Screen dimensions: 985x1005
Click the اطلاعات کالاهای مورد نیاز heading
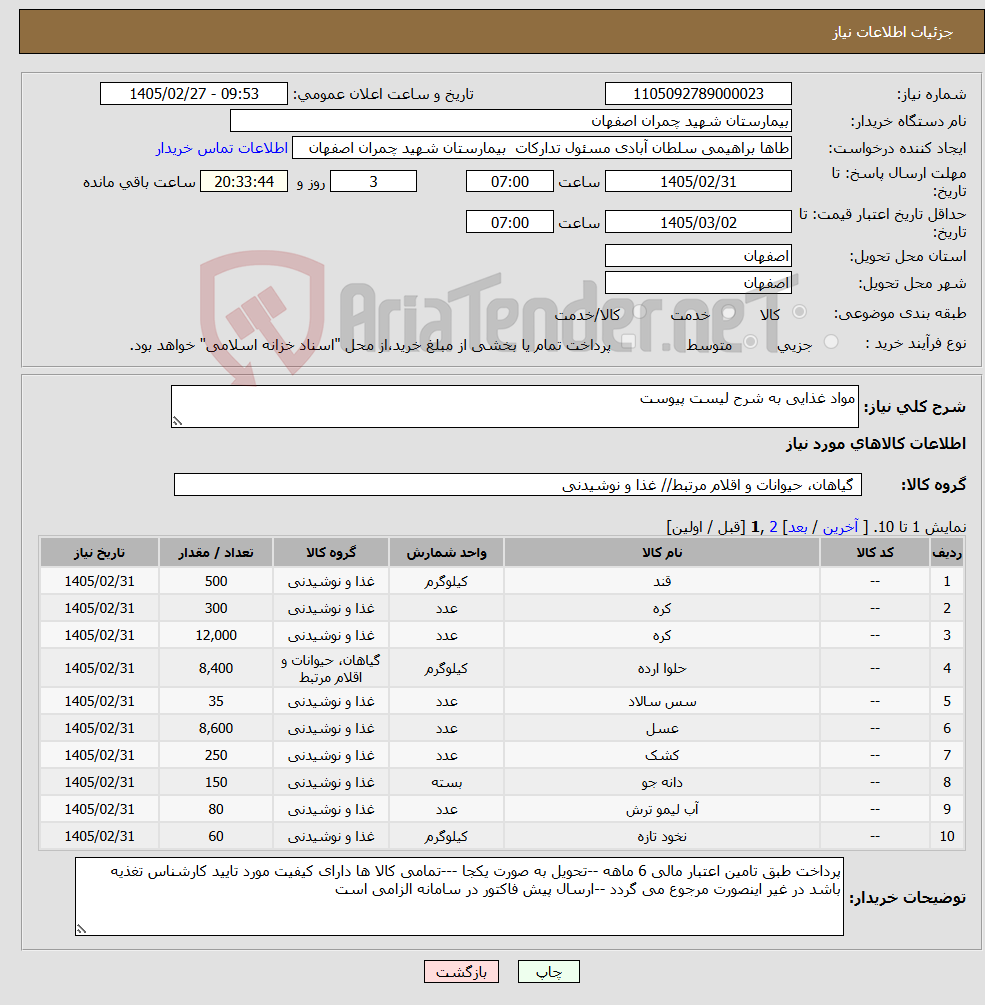pyautogui.click(x=875, y=444)
